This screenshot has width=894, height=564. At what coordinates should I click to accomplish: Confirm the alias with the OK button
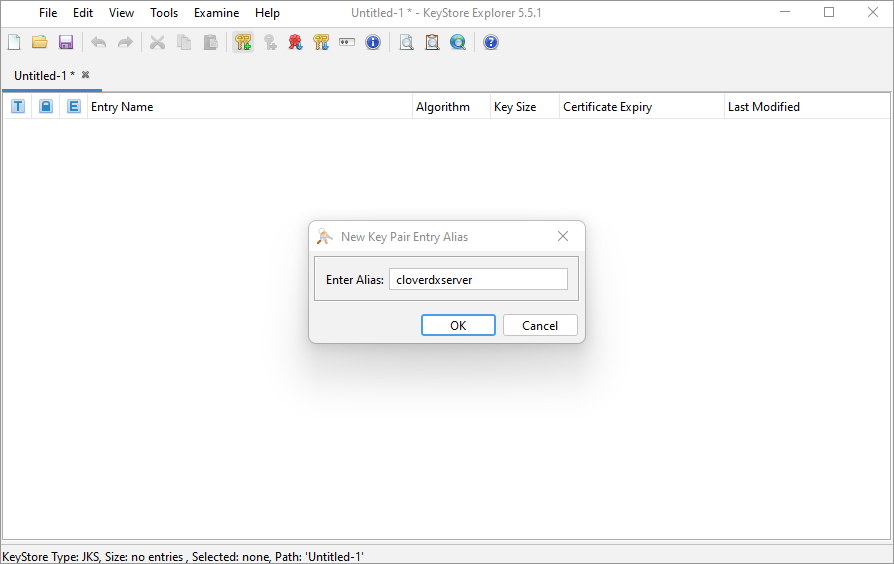[458, 325]
